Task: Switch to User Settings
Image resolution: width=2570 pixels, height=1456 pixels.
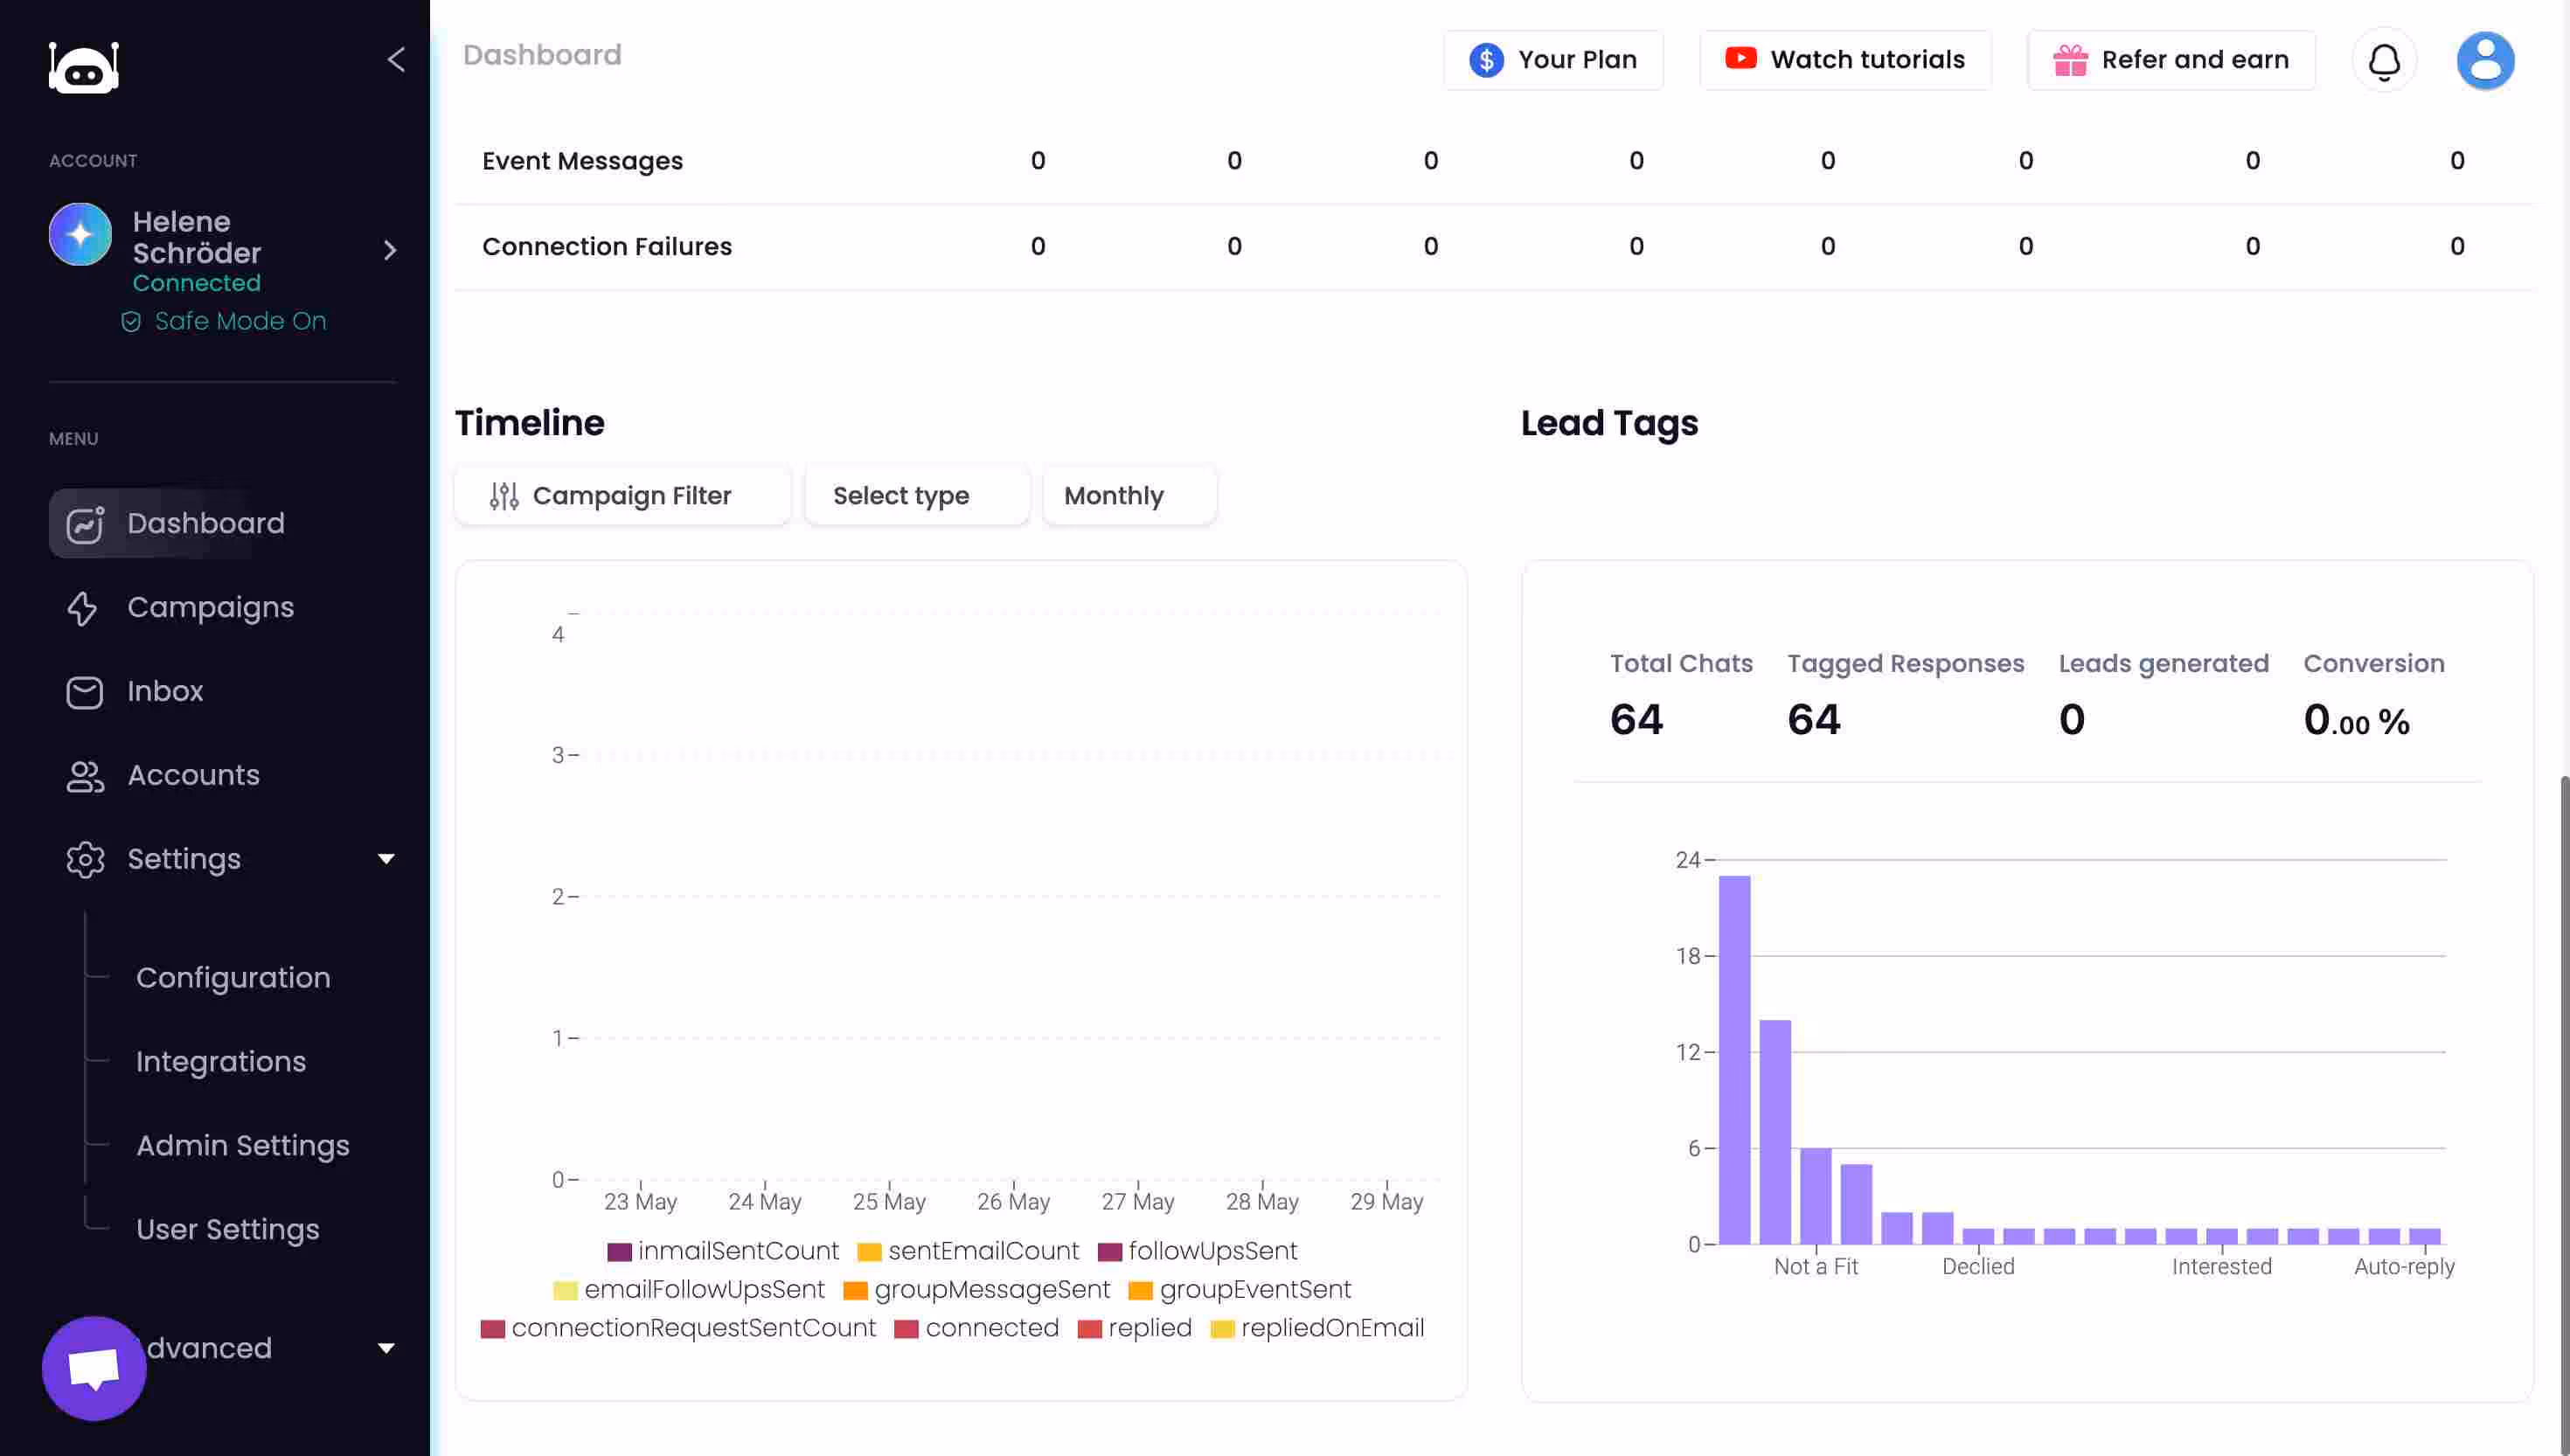Action: click(227, 1229)
